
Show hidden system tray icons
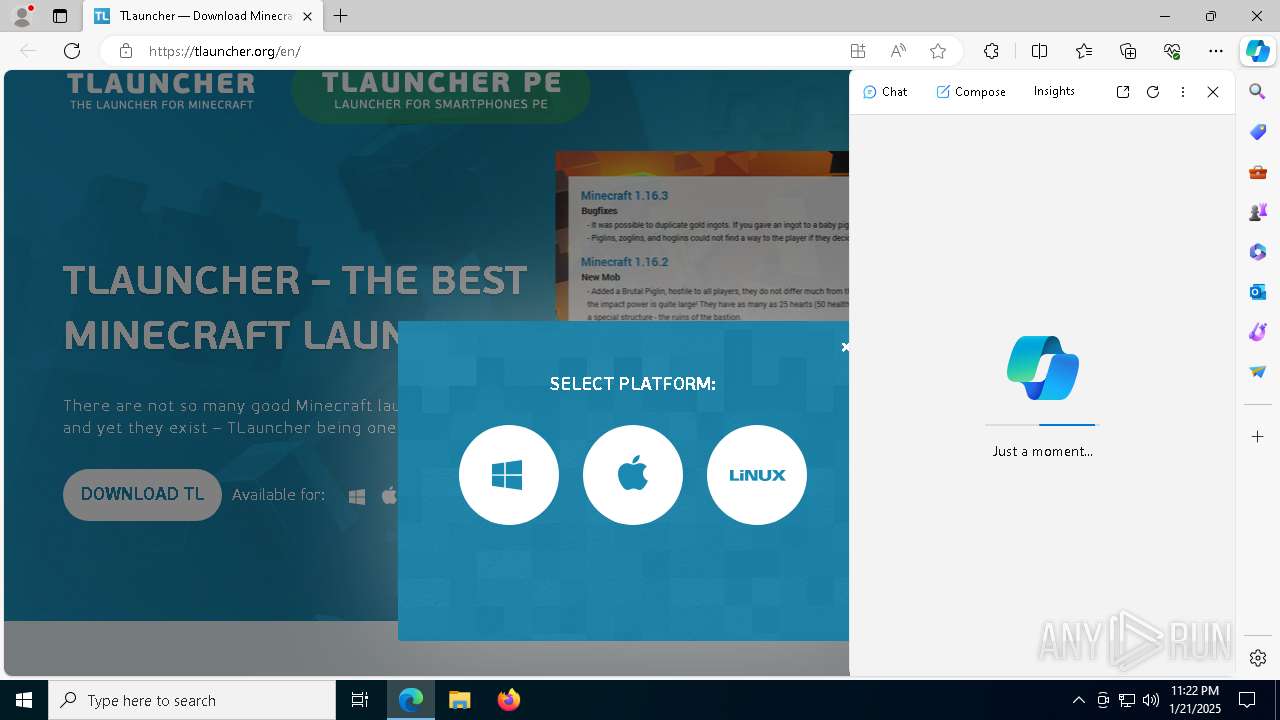click(1078, 700)
